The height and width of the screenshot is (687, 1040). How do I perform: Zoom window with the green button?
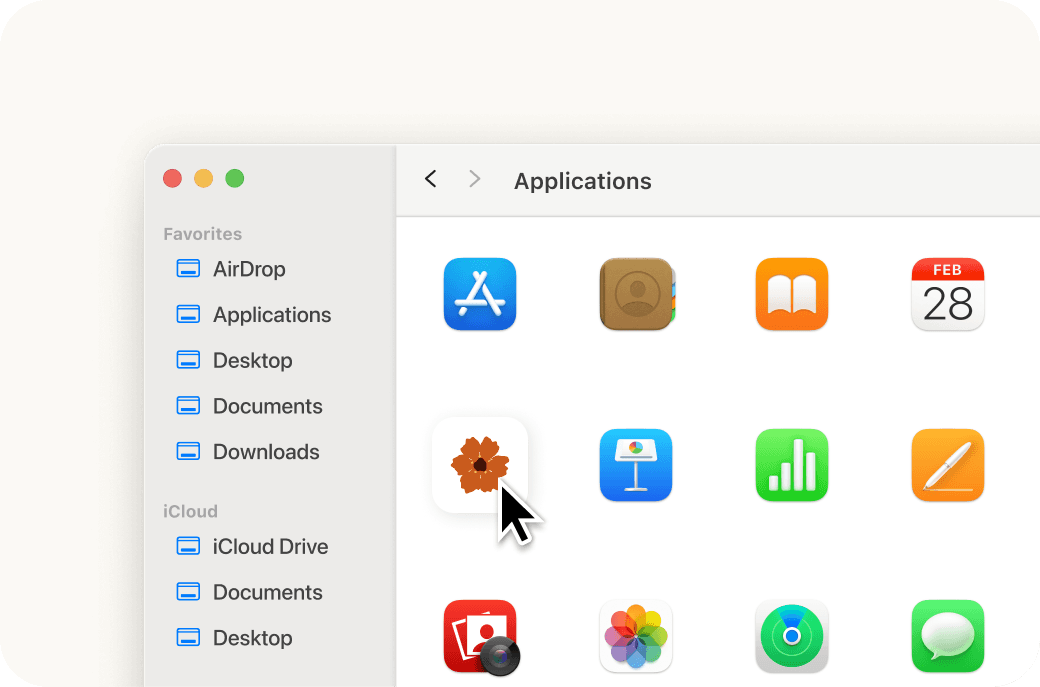pos(235,178)
